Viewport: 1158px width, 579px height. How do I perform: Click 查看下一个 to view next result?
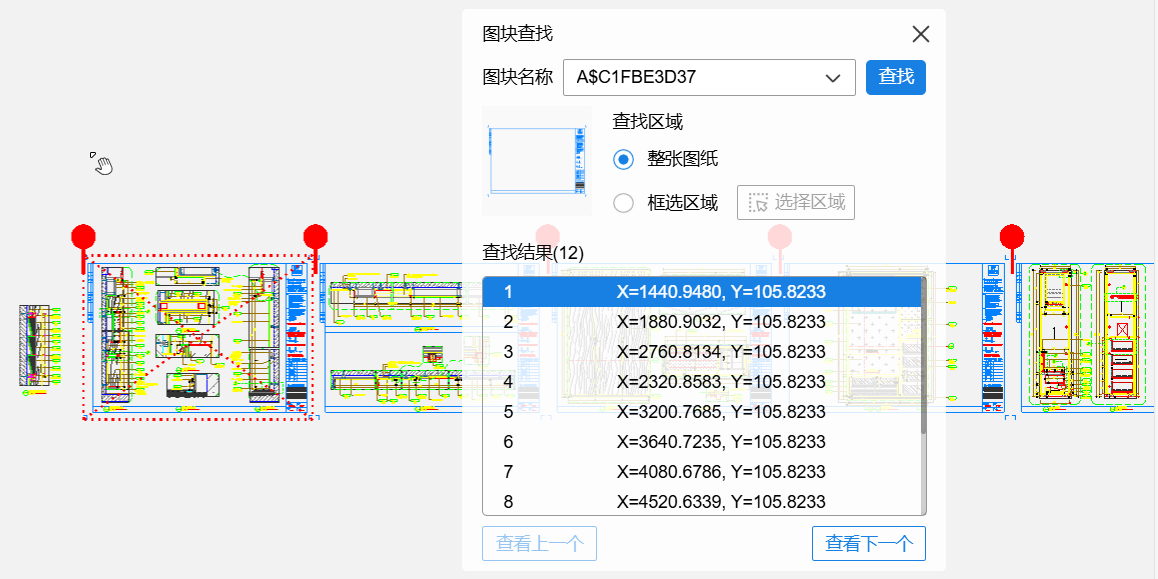tap(868, 544)
